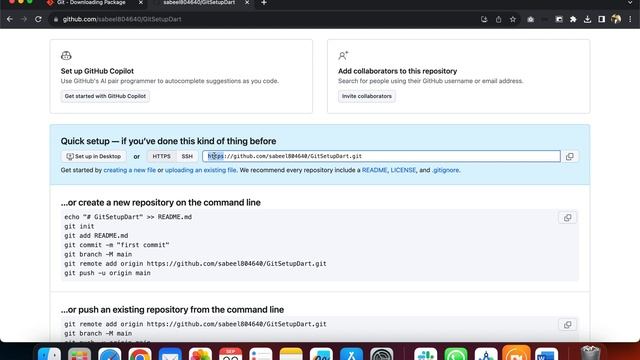
Task: Open Safari from the Dock
Action: [110, 354]
